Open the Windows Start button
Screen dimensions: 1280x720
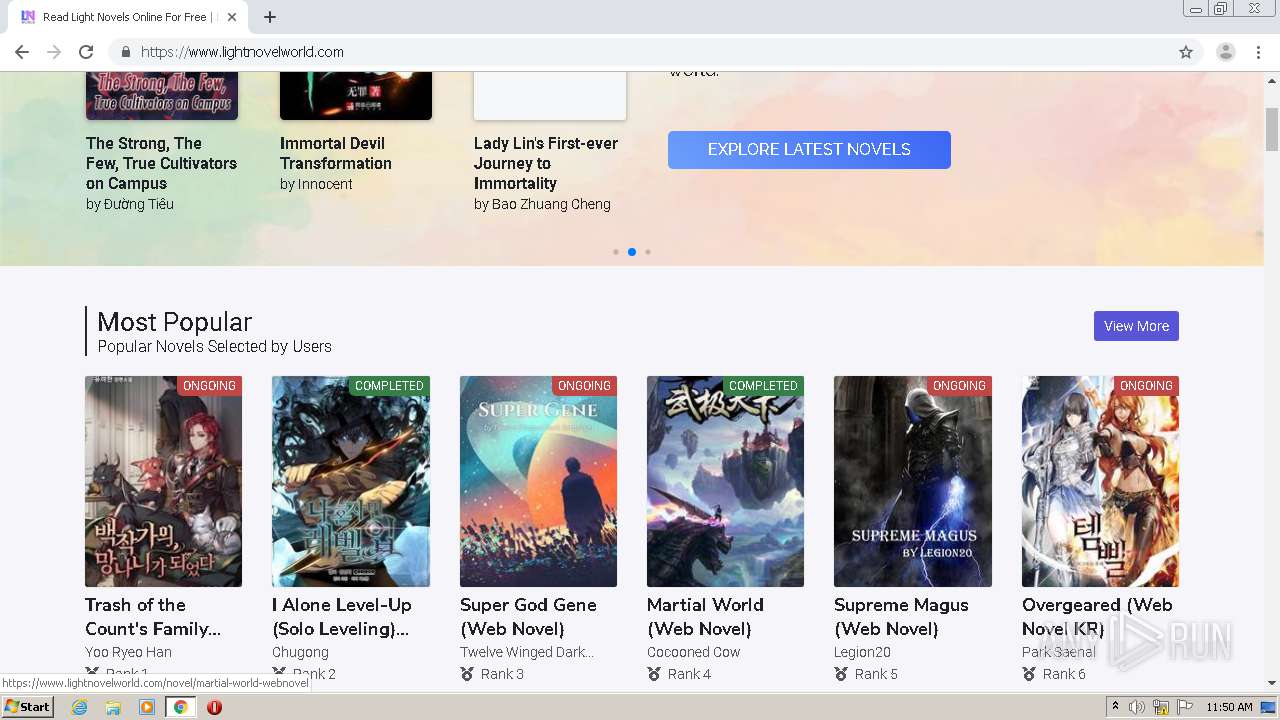tap(28, 707)
